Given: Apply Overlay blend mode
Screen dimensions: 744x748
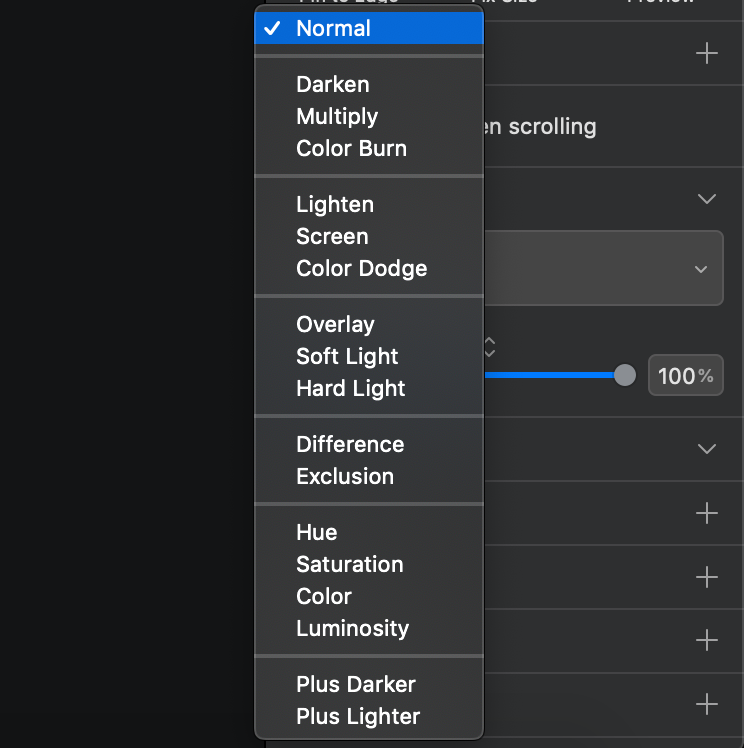Looking at the screenshot, I should [x=335, y=324].
